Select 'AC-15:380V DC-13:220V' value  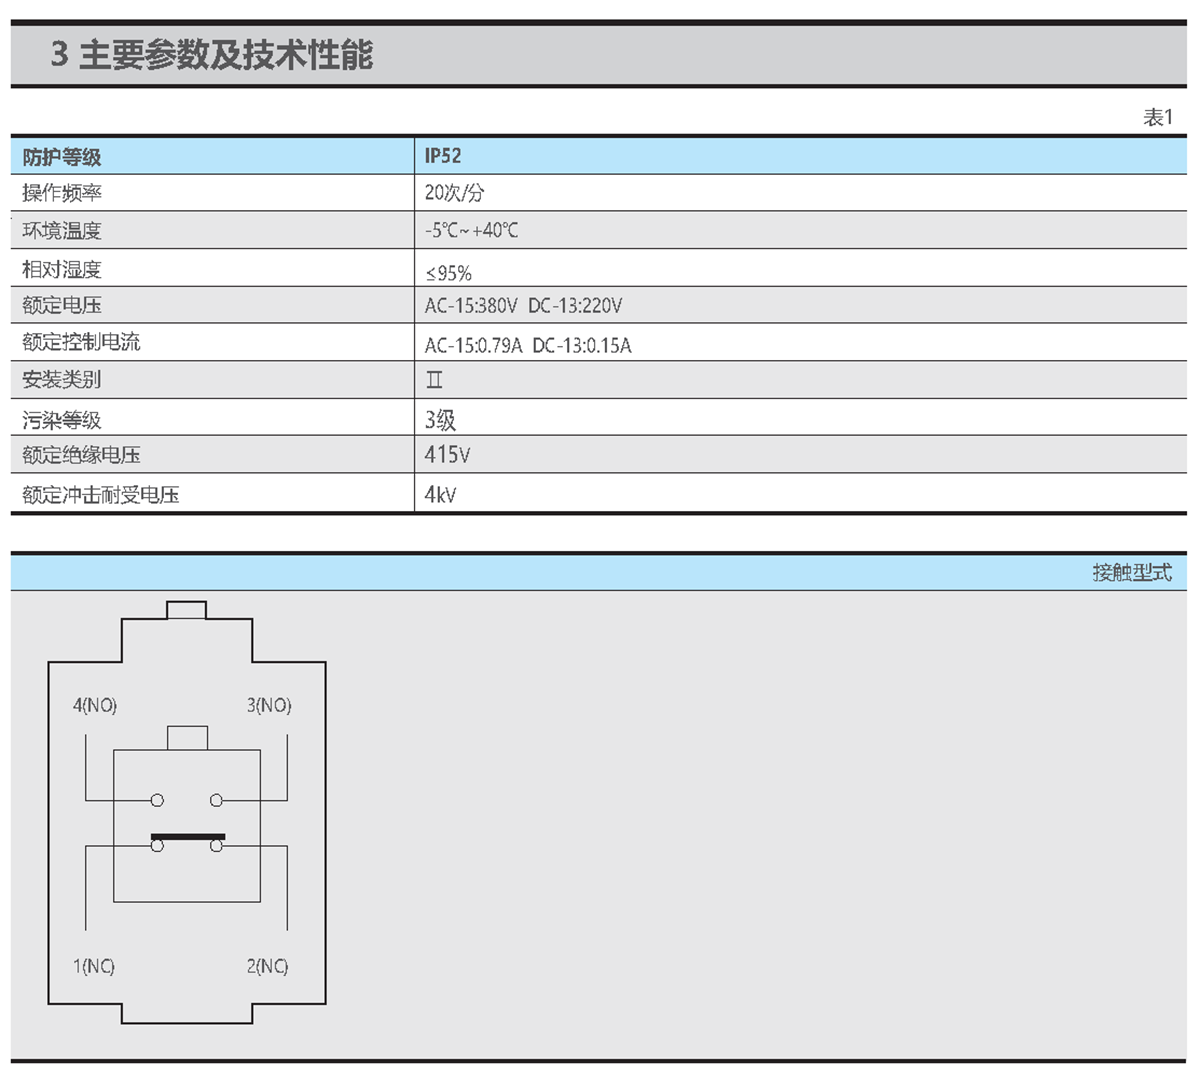pos(523,306)
